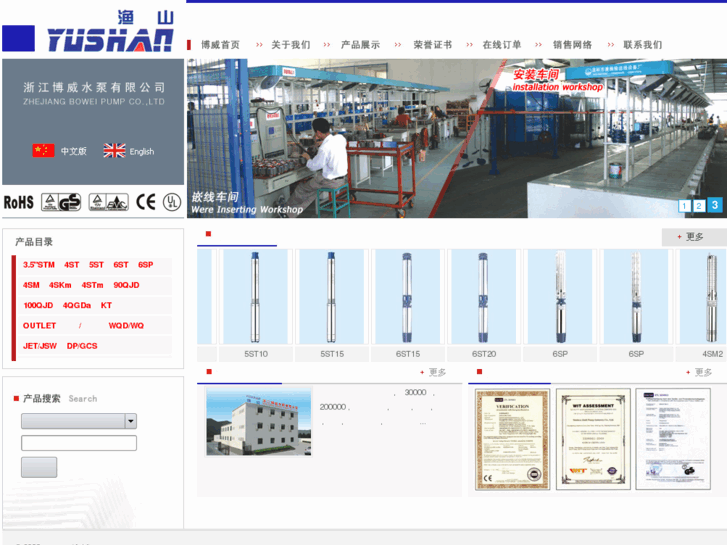Open 4QGDa product category

click(77, 306)
